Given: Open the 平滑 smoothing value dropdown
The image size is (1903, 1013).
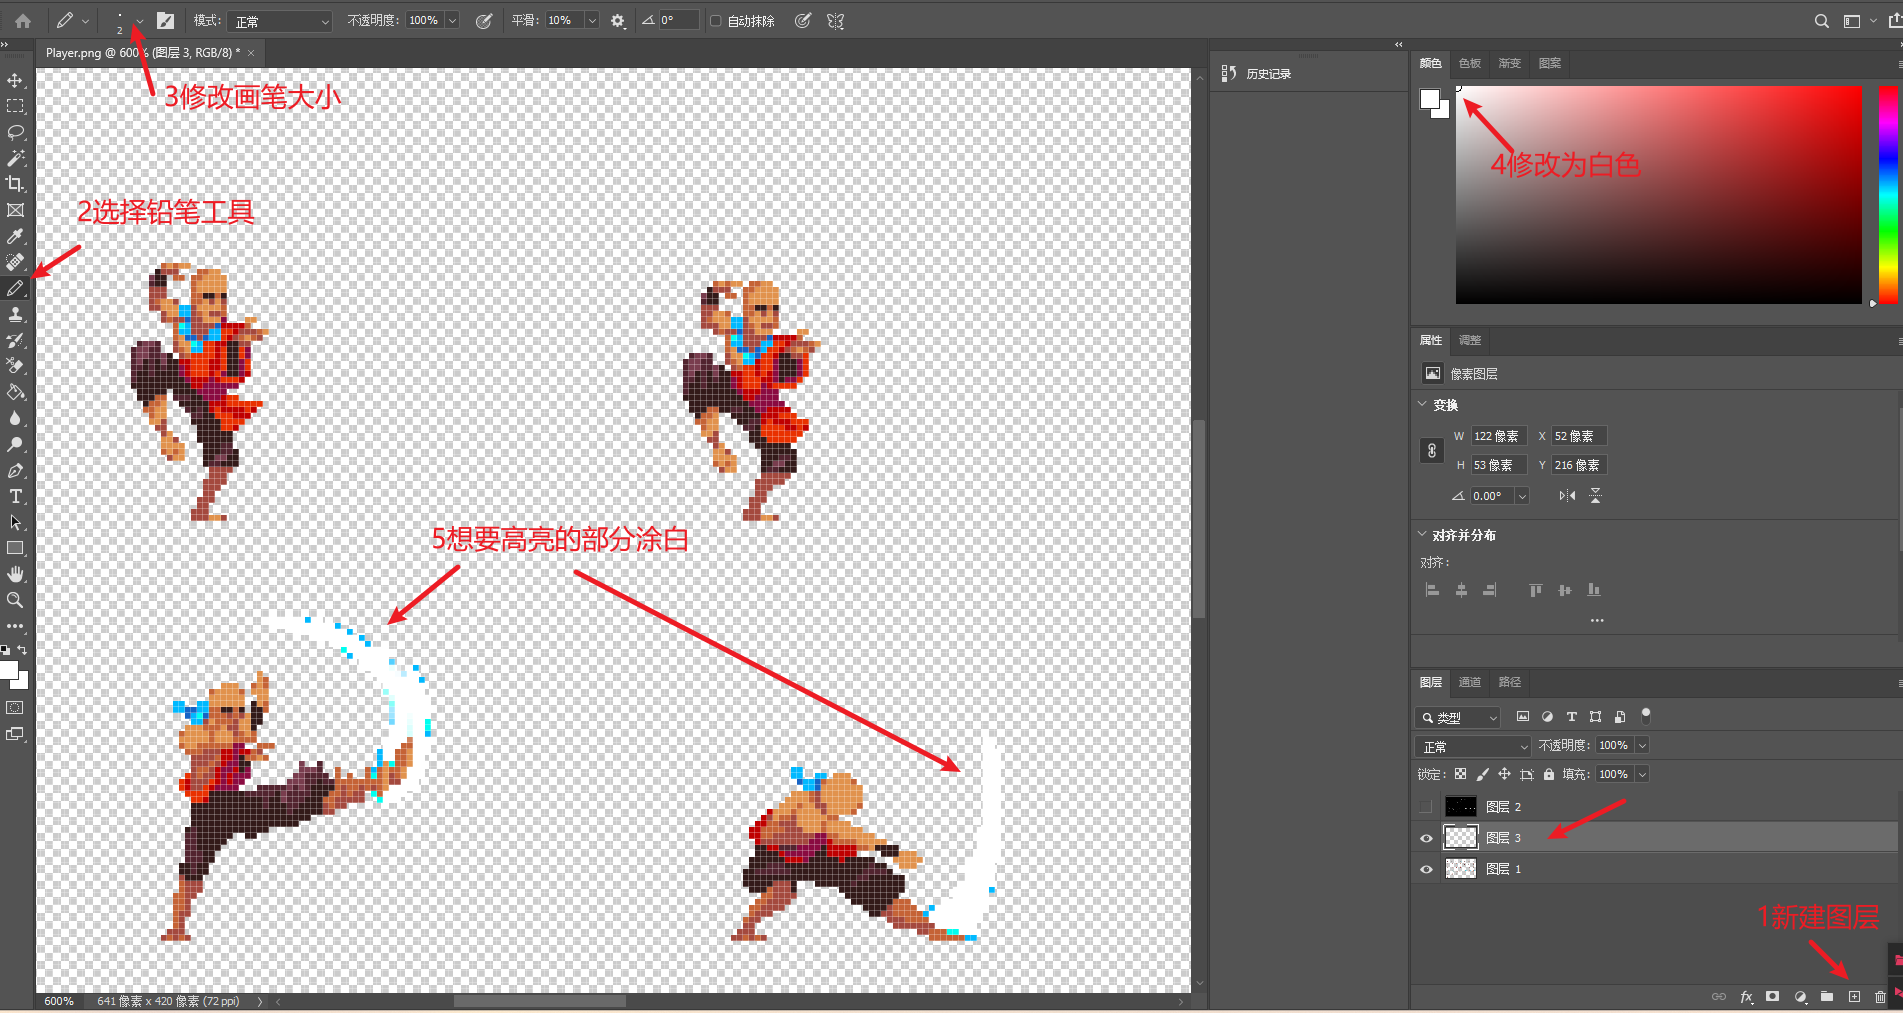Looking at the screenshot, I should [592, 21].
